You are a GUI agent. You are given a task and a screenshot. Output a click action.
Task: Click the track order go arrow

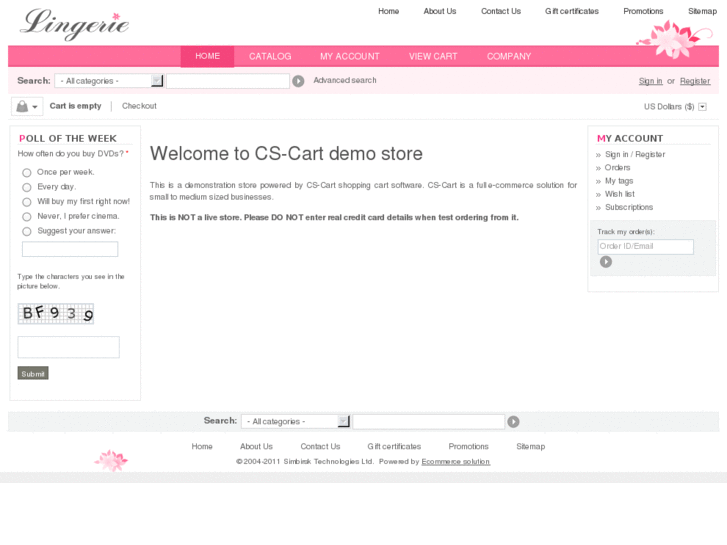tap(606, 262)
